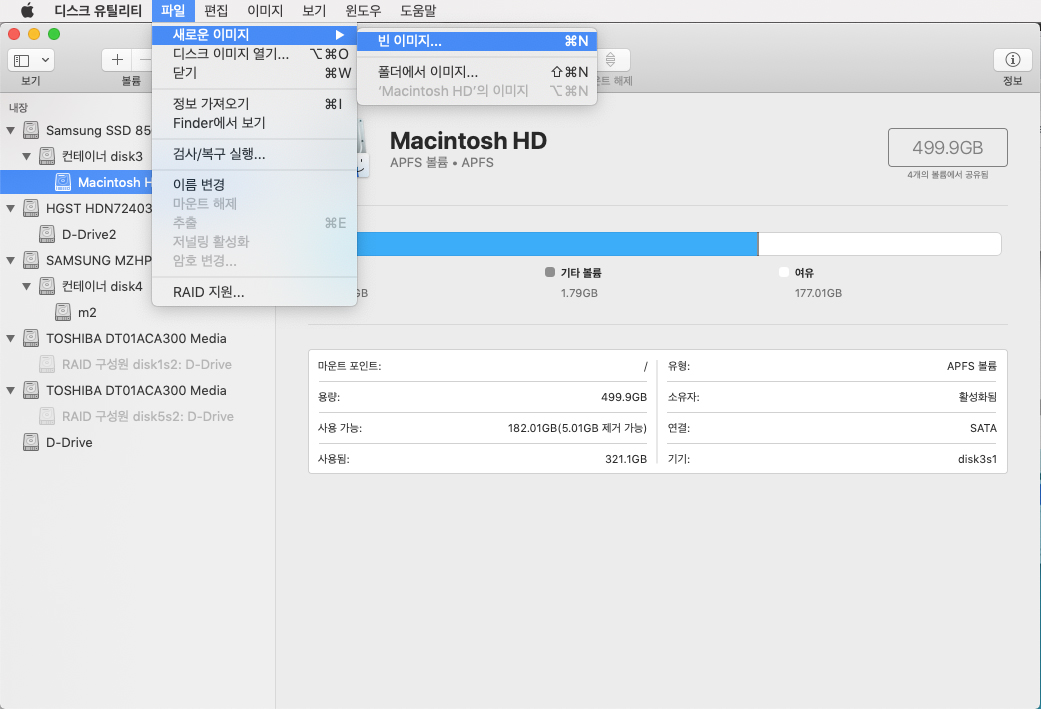Viewport: 1041px width, 709px height.
Task: Select 폴더에서 이미지... submenu item
Action: (x=477, y=72)
